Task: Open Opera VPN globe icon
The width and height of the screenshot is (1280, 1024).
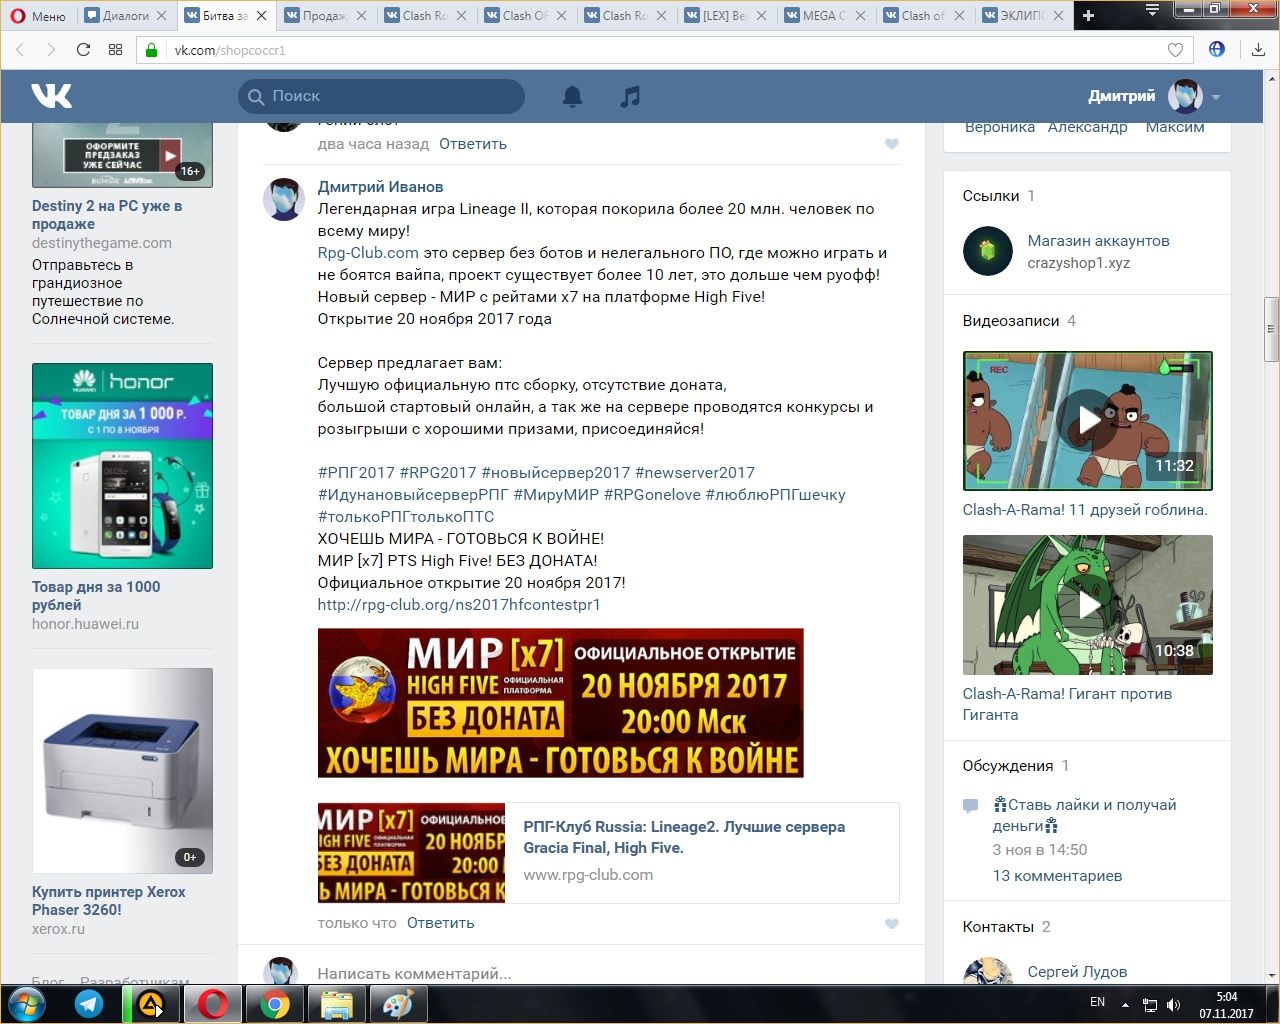Action: 1217,49
